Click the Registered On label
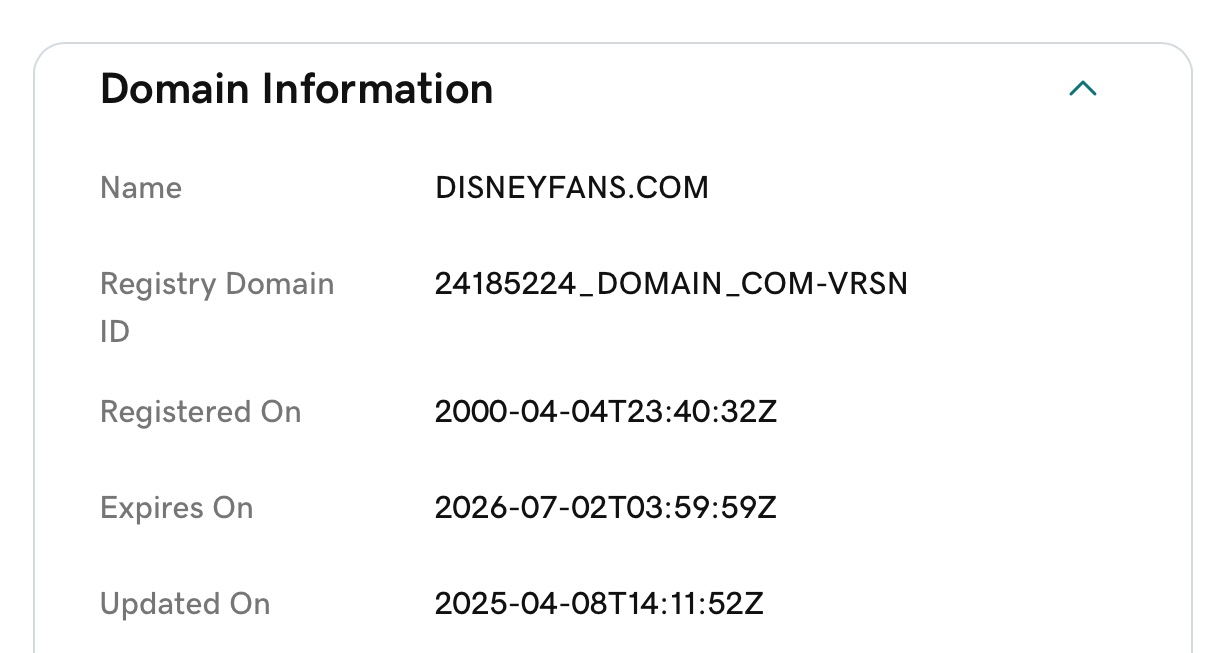 200,412
